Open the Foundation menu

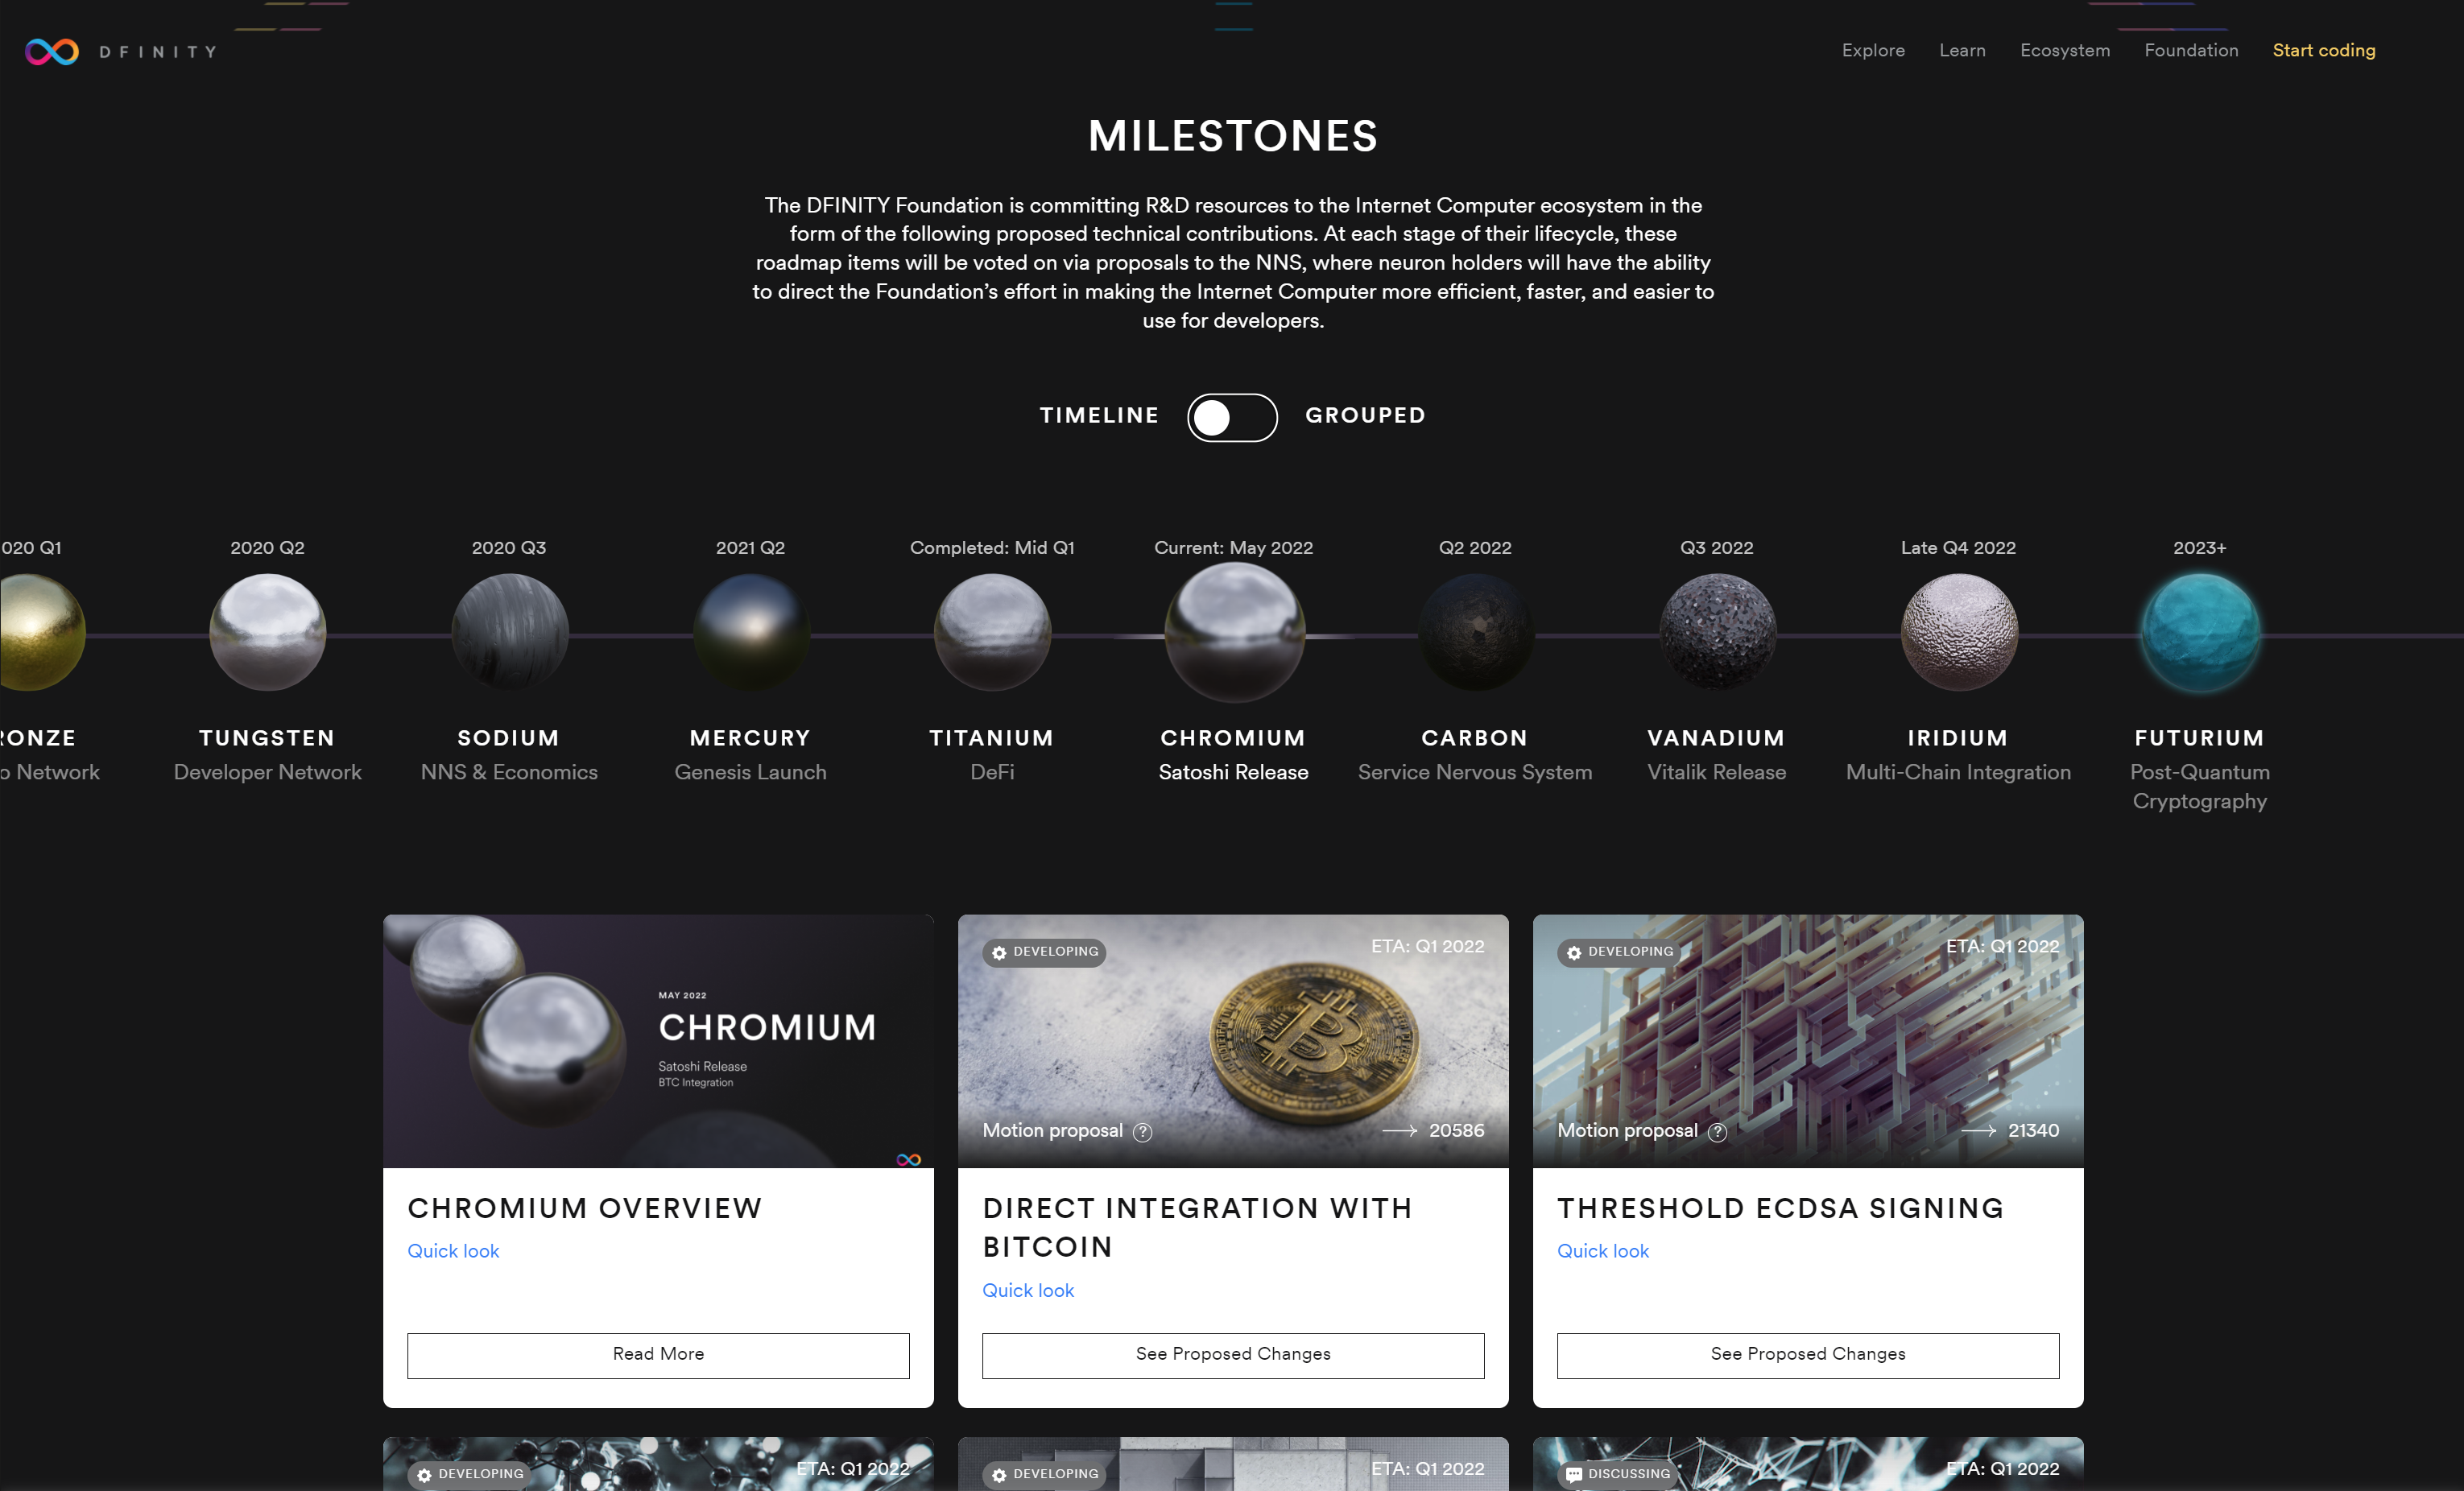click(x=2191, y=50)
